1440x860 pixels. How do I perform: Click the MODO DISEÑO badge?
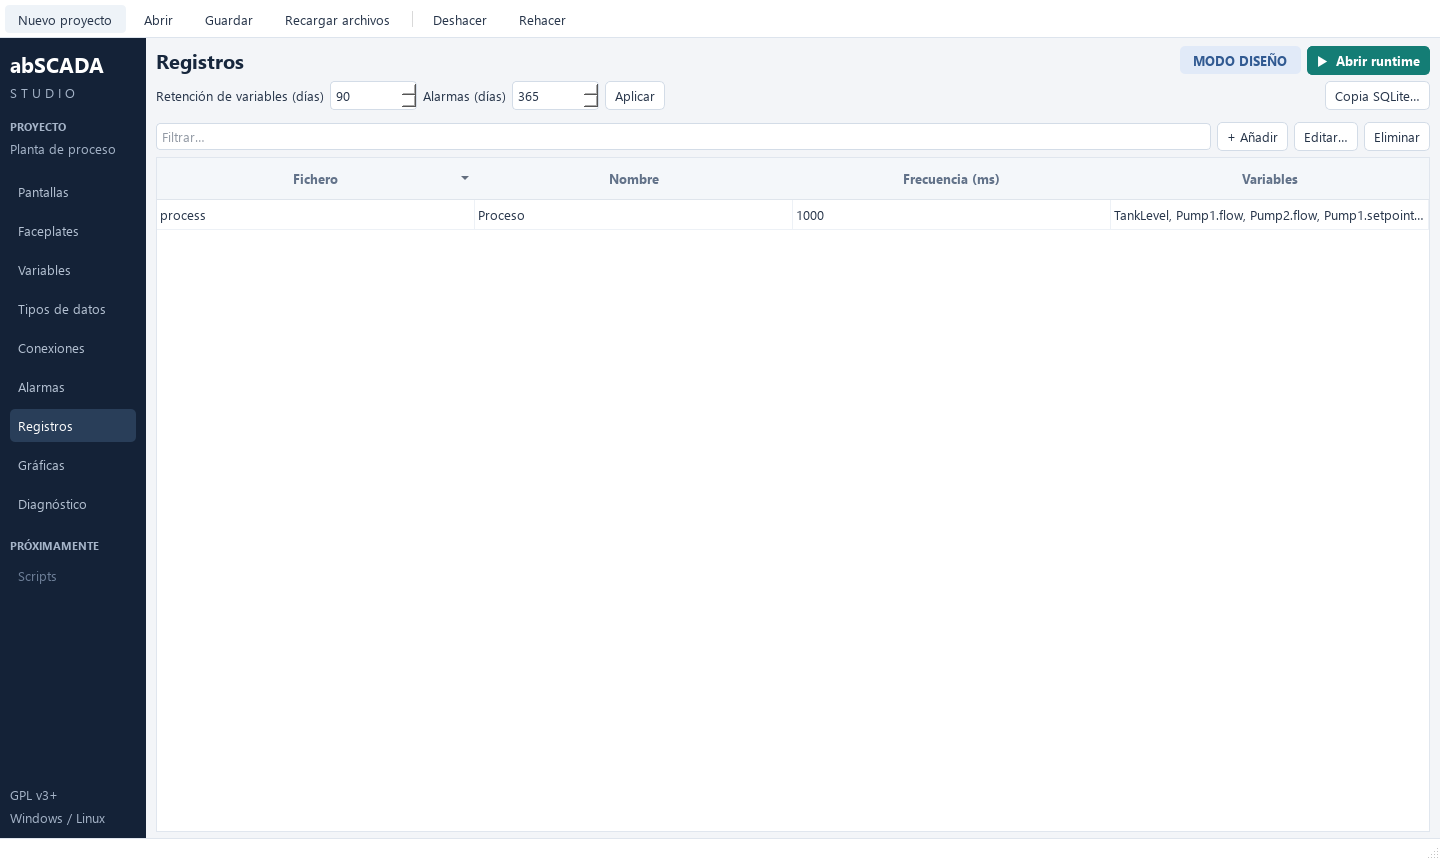[1240, 61]
